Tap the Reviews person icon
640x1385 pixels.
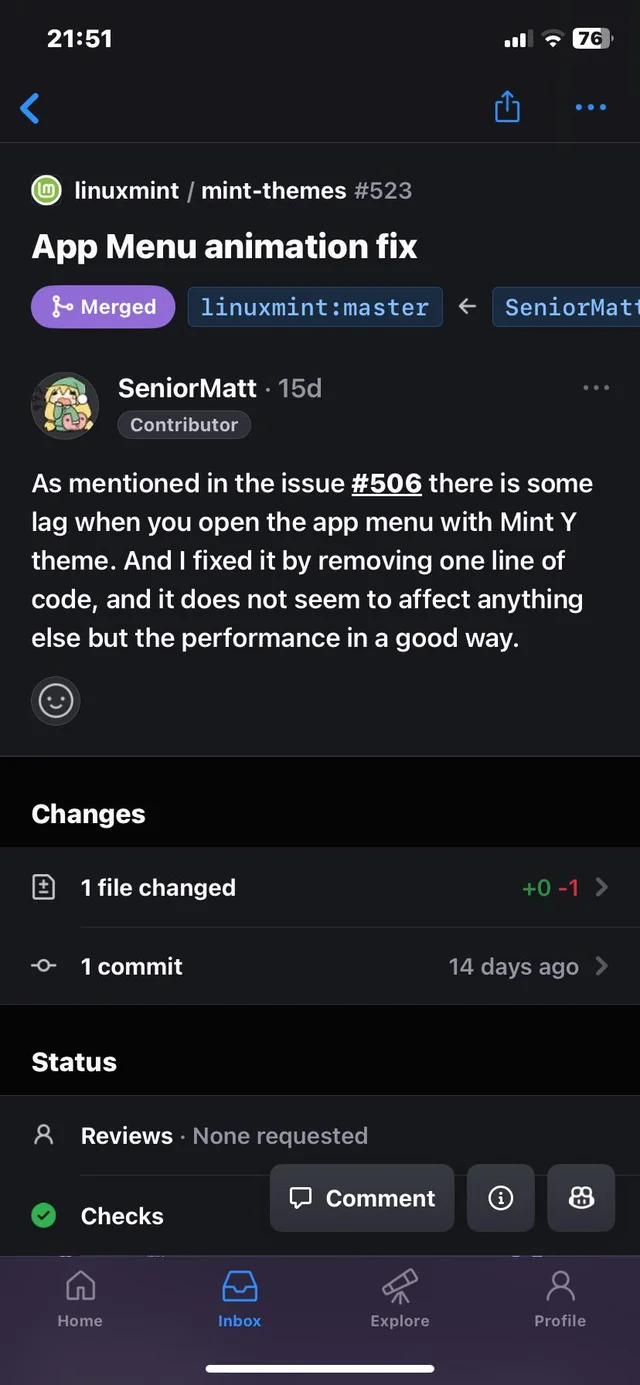pyautogui.click(x=43, y=1135)
